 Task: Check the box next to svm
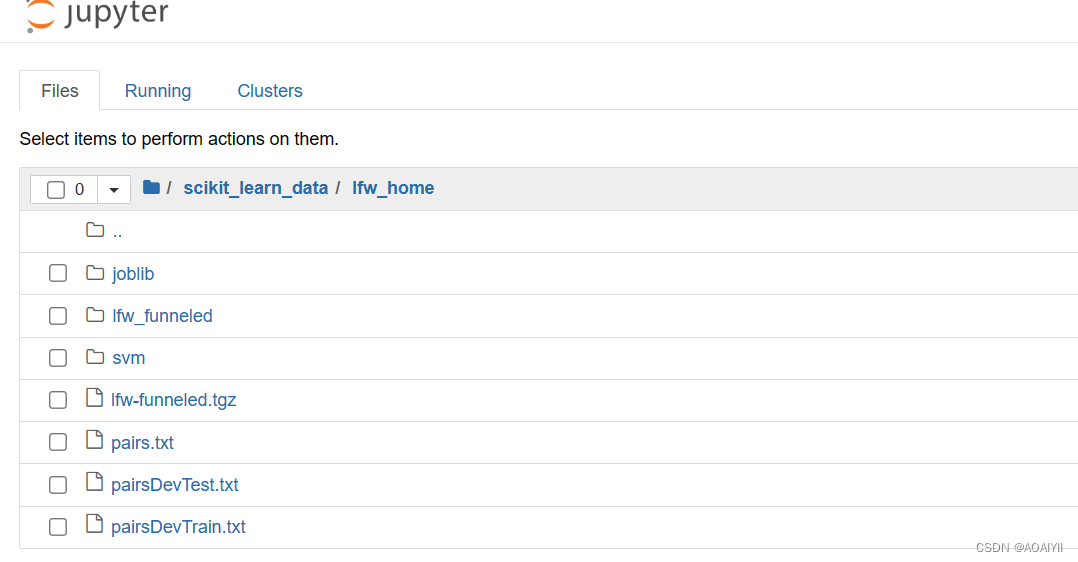pyautogui.click(x=58, y=358)
